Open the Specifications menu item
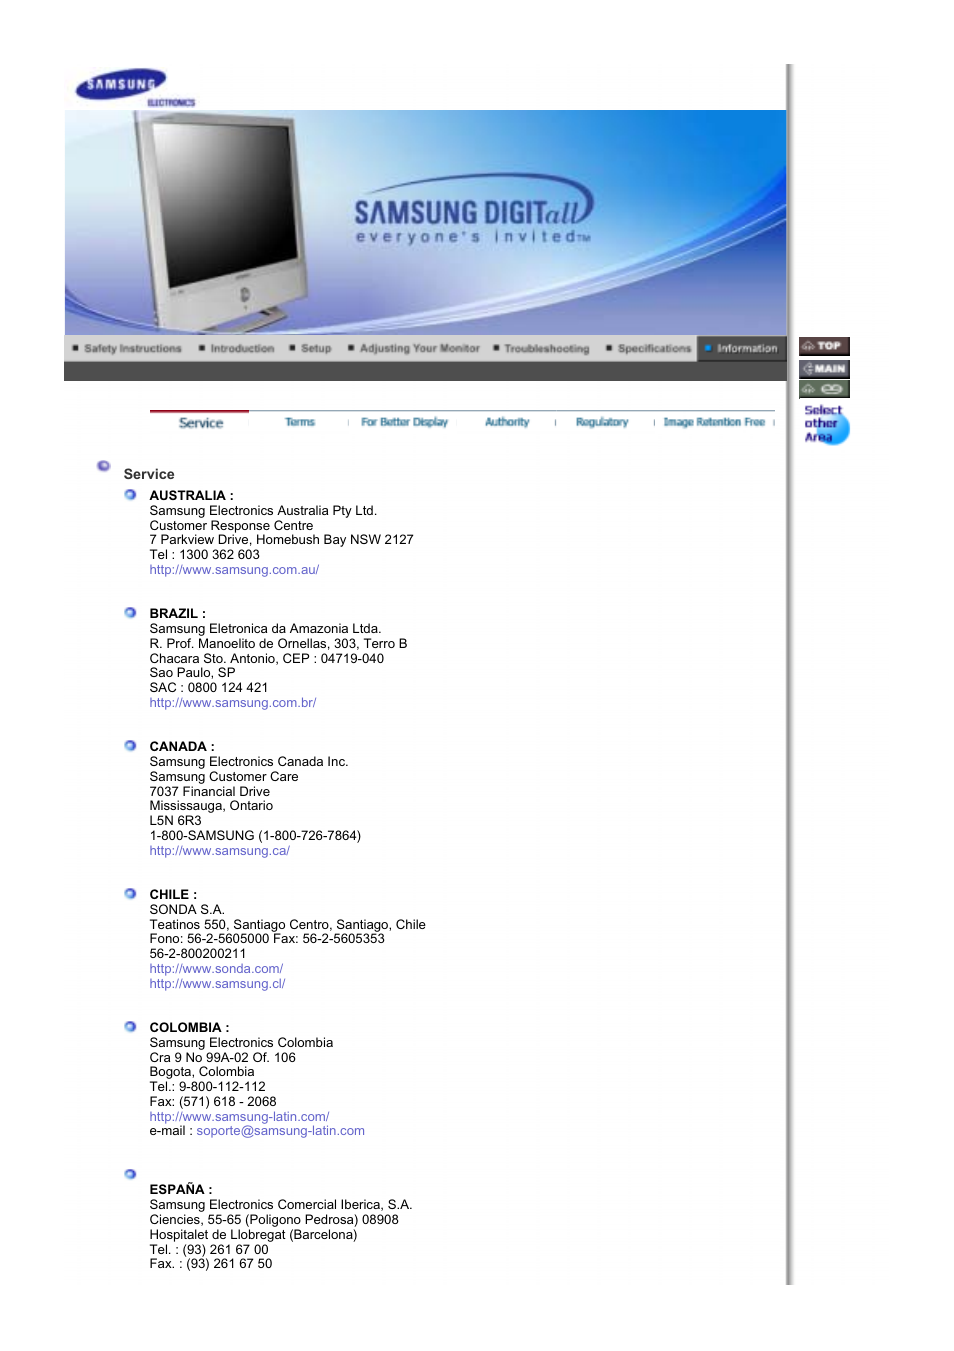This screenshot has height=1351, width=954. coord(648,348)
